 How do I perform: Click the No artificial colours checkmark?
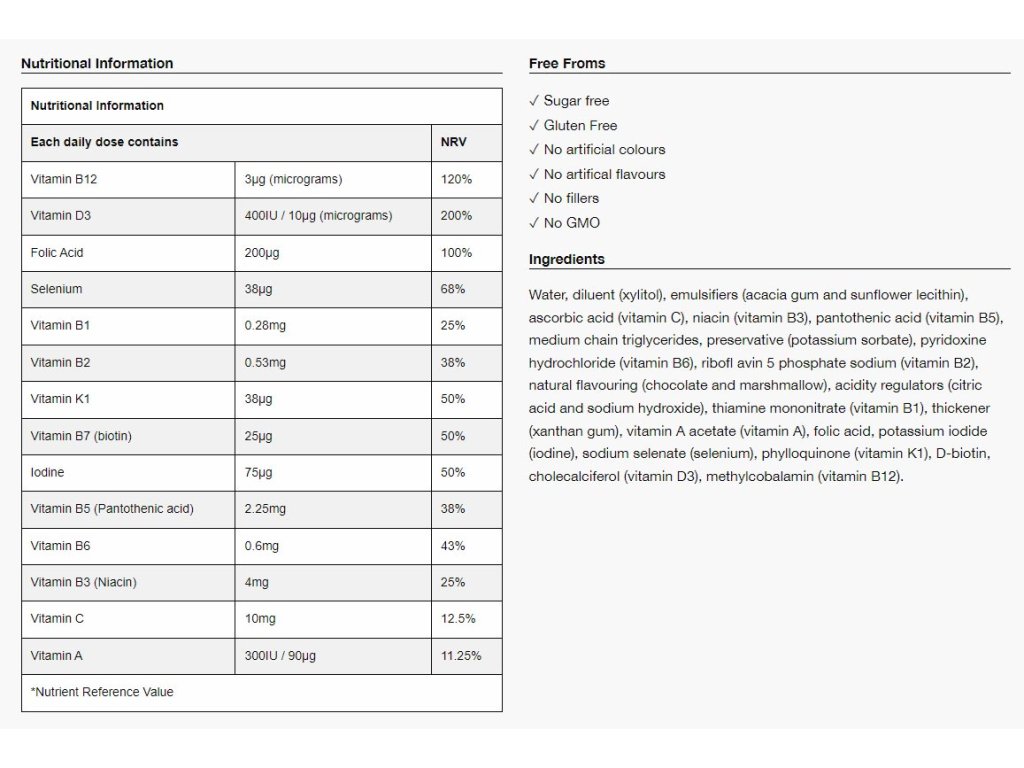534,150
